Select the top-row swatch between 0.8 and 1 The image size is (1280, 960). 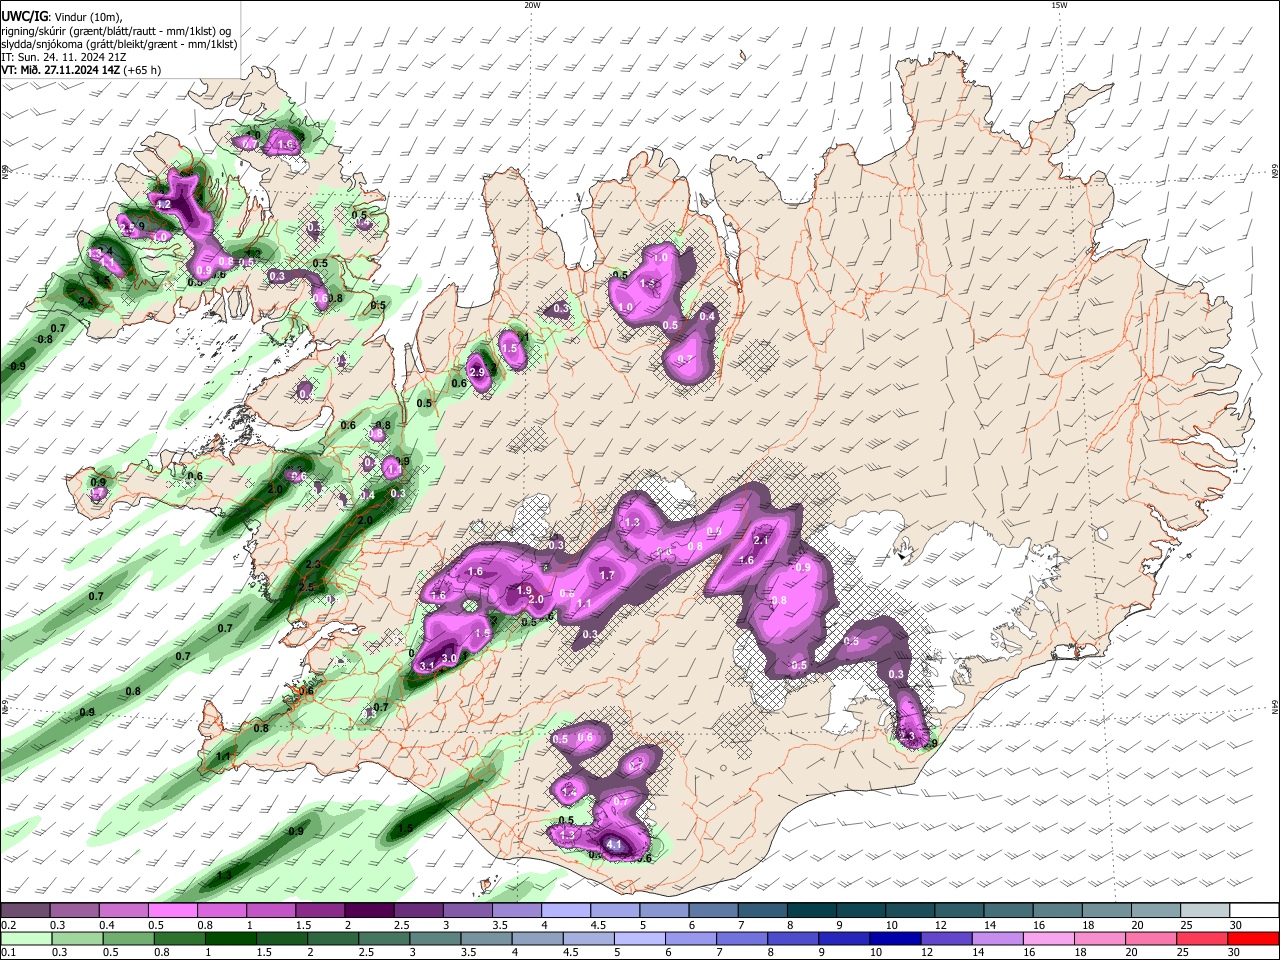(221, 911)
